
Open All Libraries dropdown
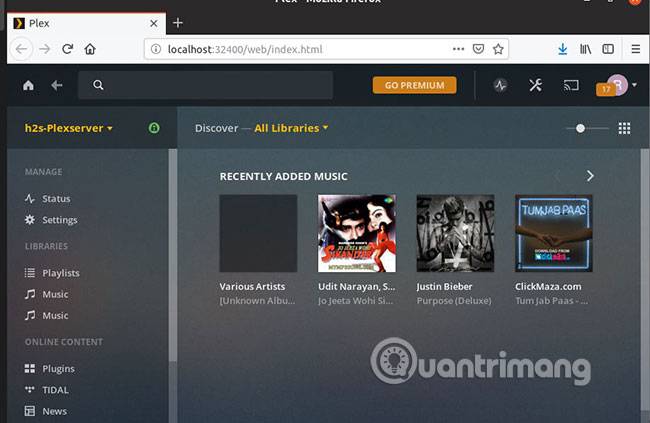[x=291, y=128]
